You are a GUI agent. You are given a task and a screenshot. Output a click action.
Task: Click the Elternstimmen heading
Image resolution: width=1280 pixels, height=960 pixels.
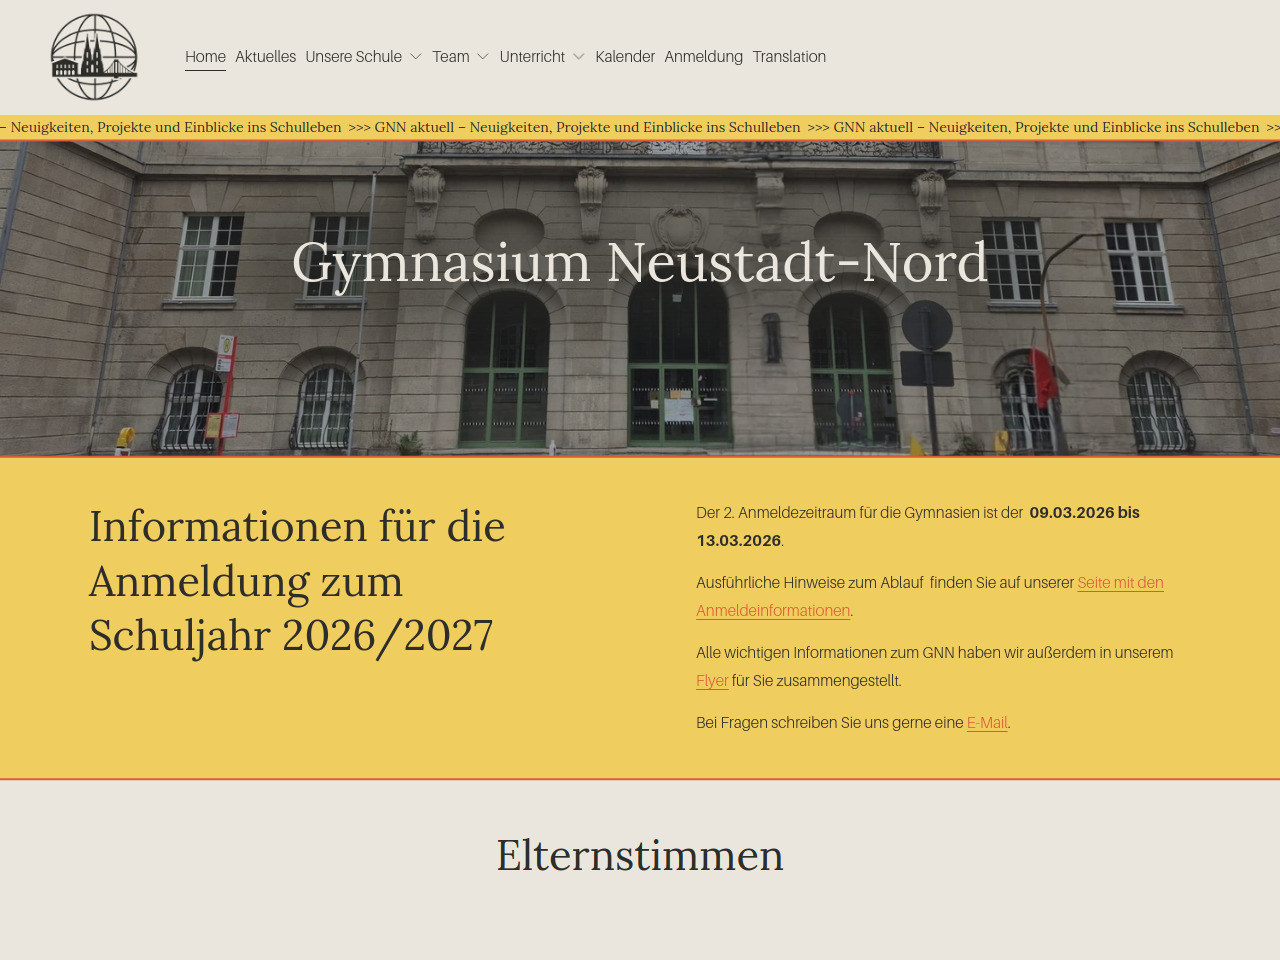tap(640, 856)
